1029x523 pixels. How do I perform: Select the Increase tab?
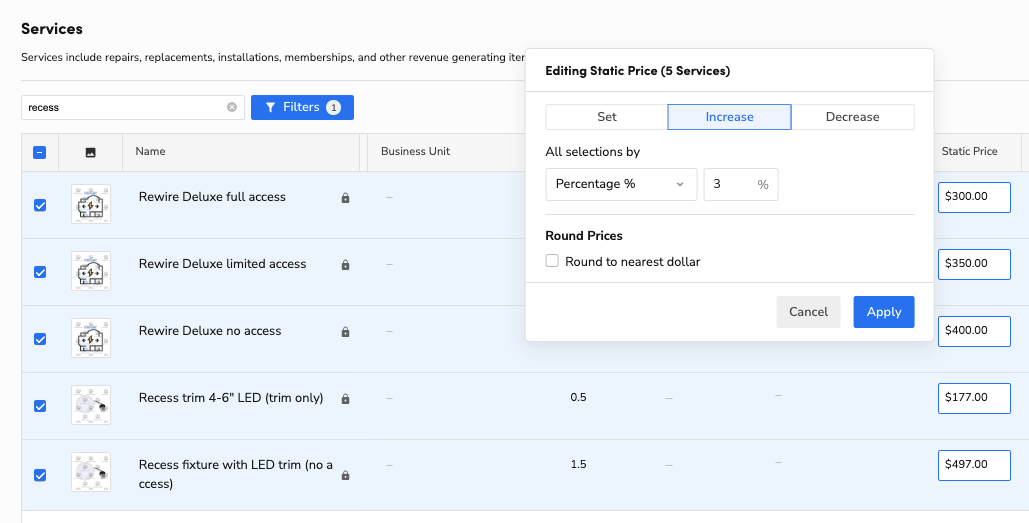[x=729, y=117]
